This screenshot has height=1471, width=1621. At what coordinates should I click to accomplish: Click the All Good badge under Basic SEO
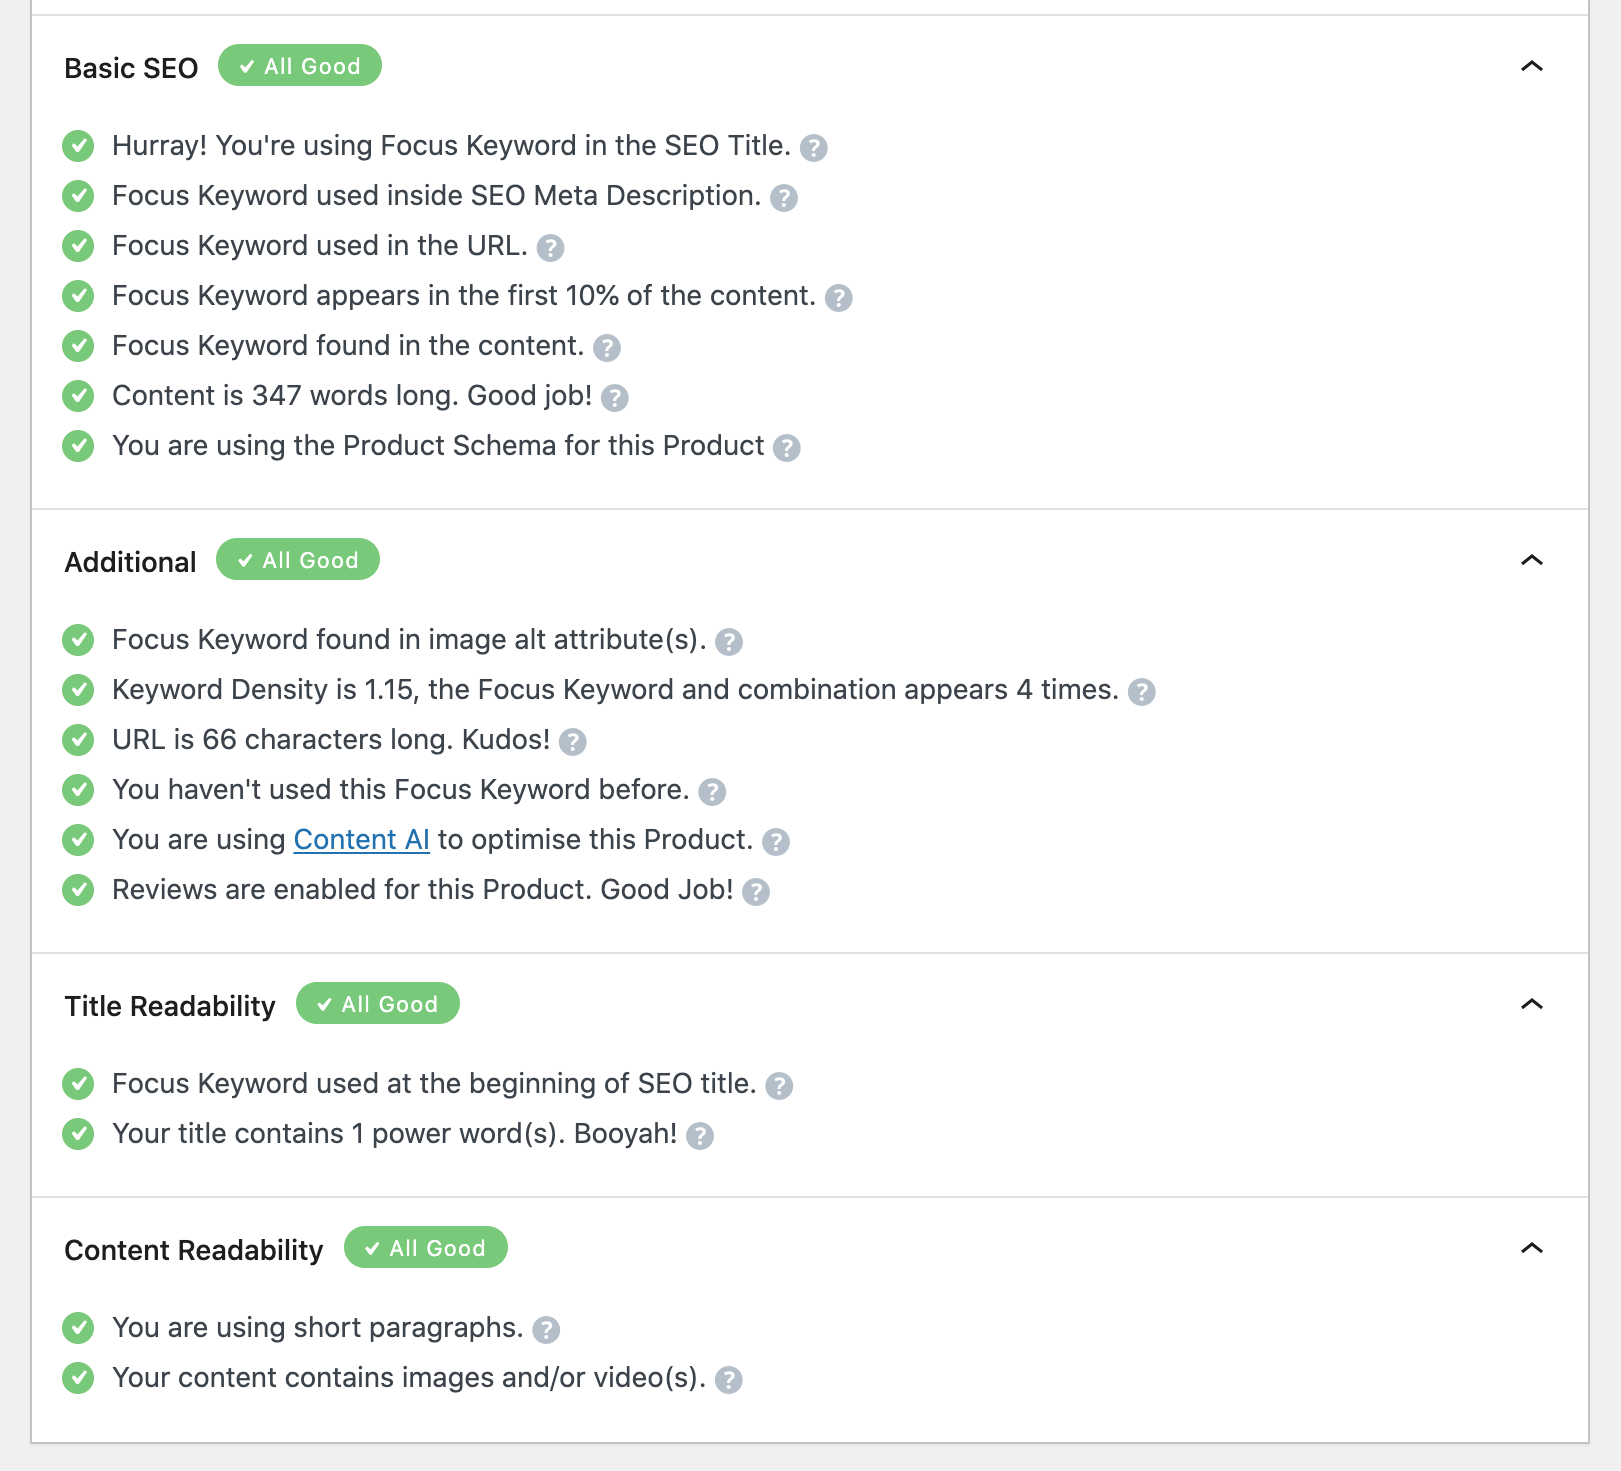(x=299, y=65)
